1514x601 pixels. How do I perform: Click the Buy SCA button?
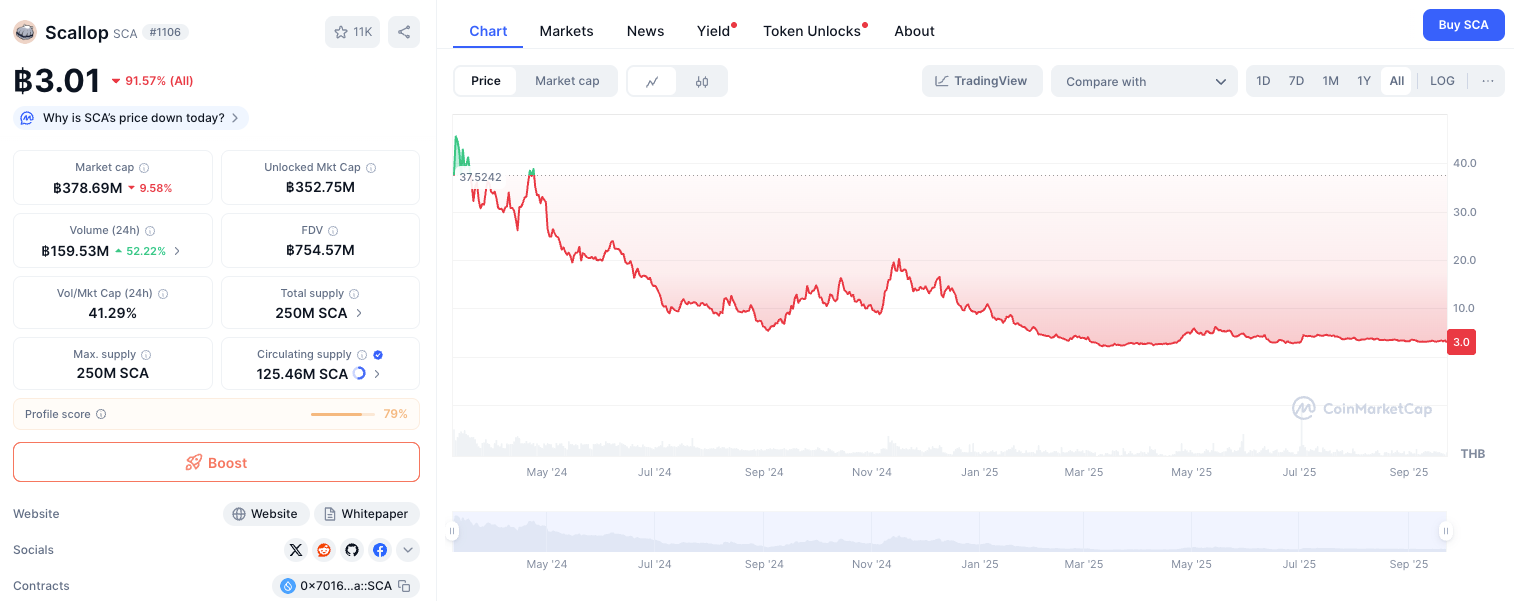1463,25
